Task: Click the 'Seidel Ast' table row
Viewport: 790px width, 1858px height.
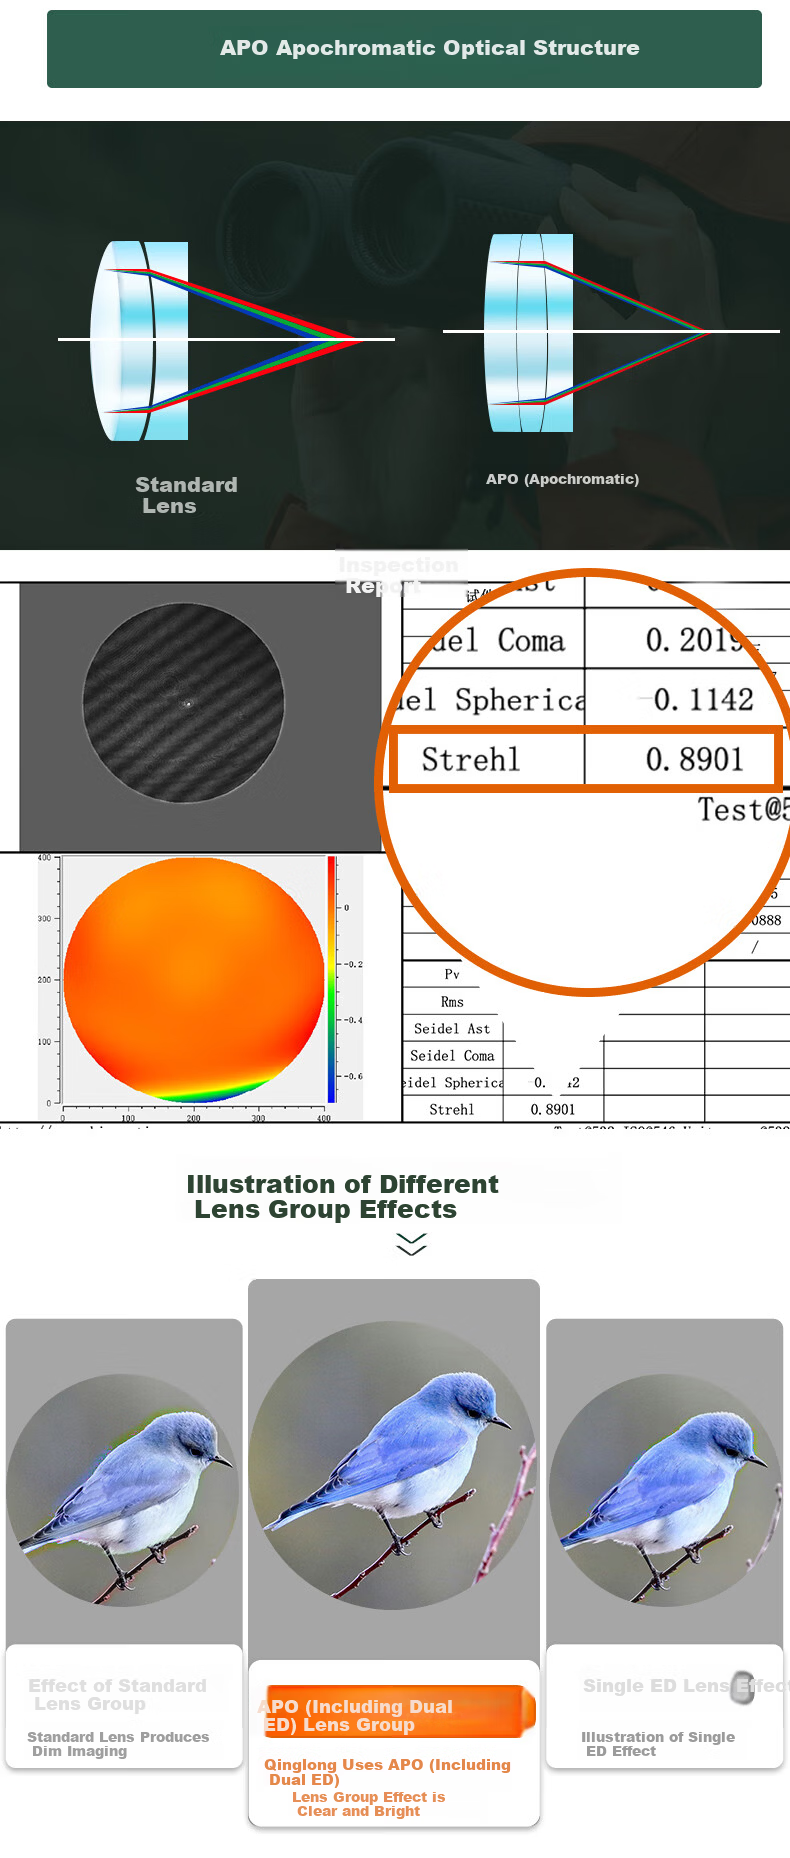Action: [452, 1029]
